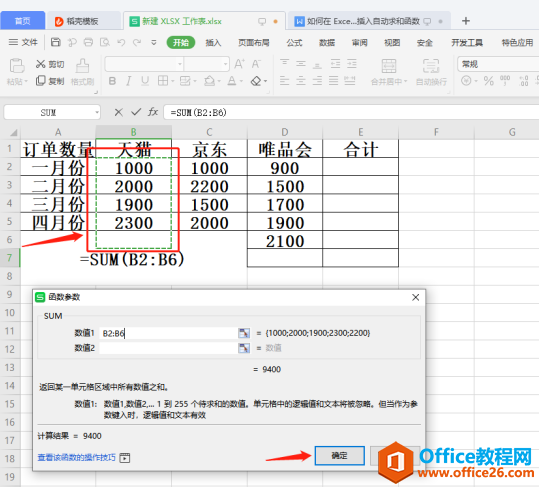Confirm formula with checkmark icon
Image resolution: width=541 pixels, height=490 pixels.
click(x=136, y=112)
